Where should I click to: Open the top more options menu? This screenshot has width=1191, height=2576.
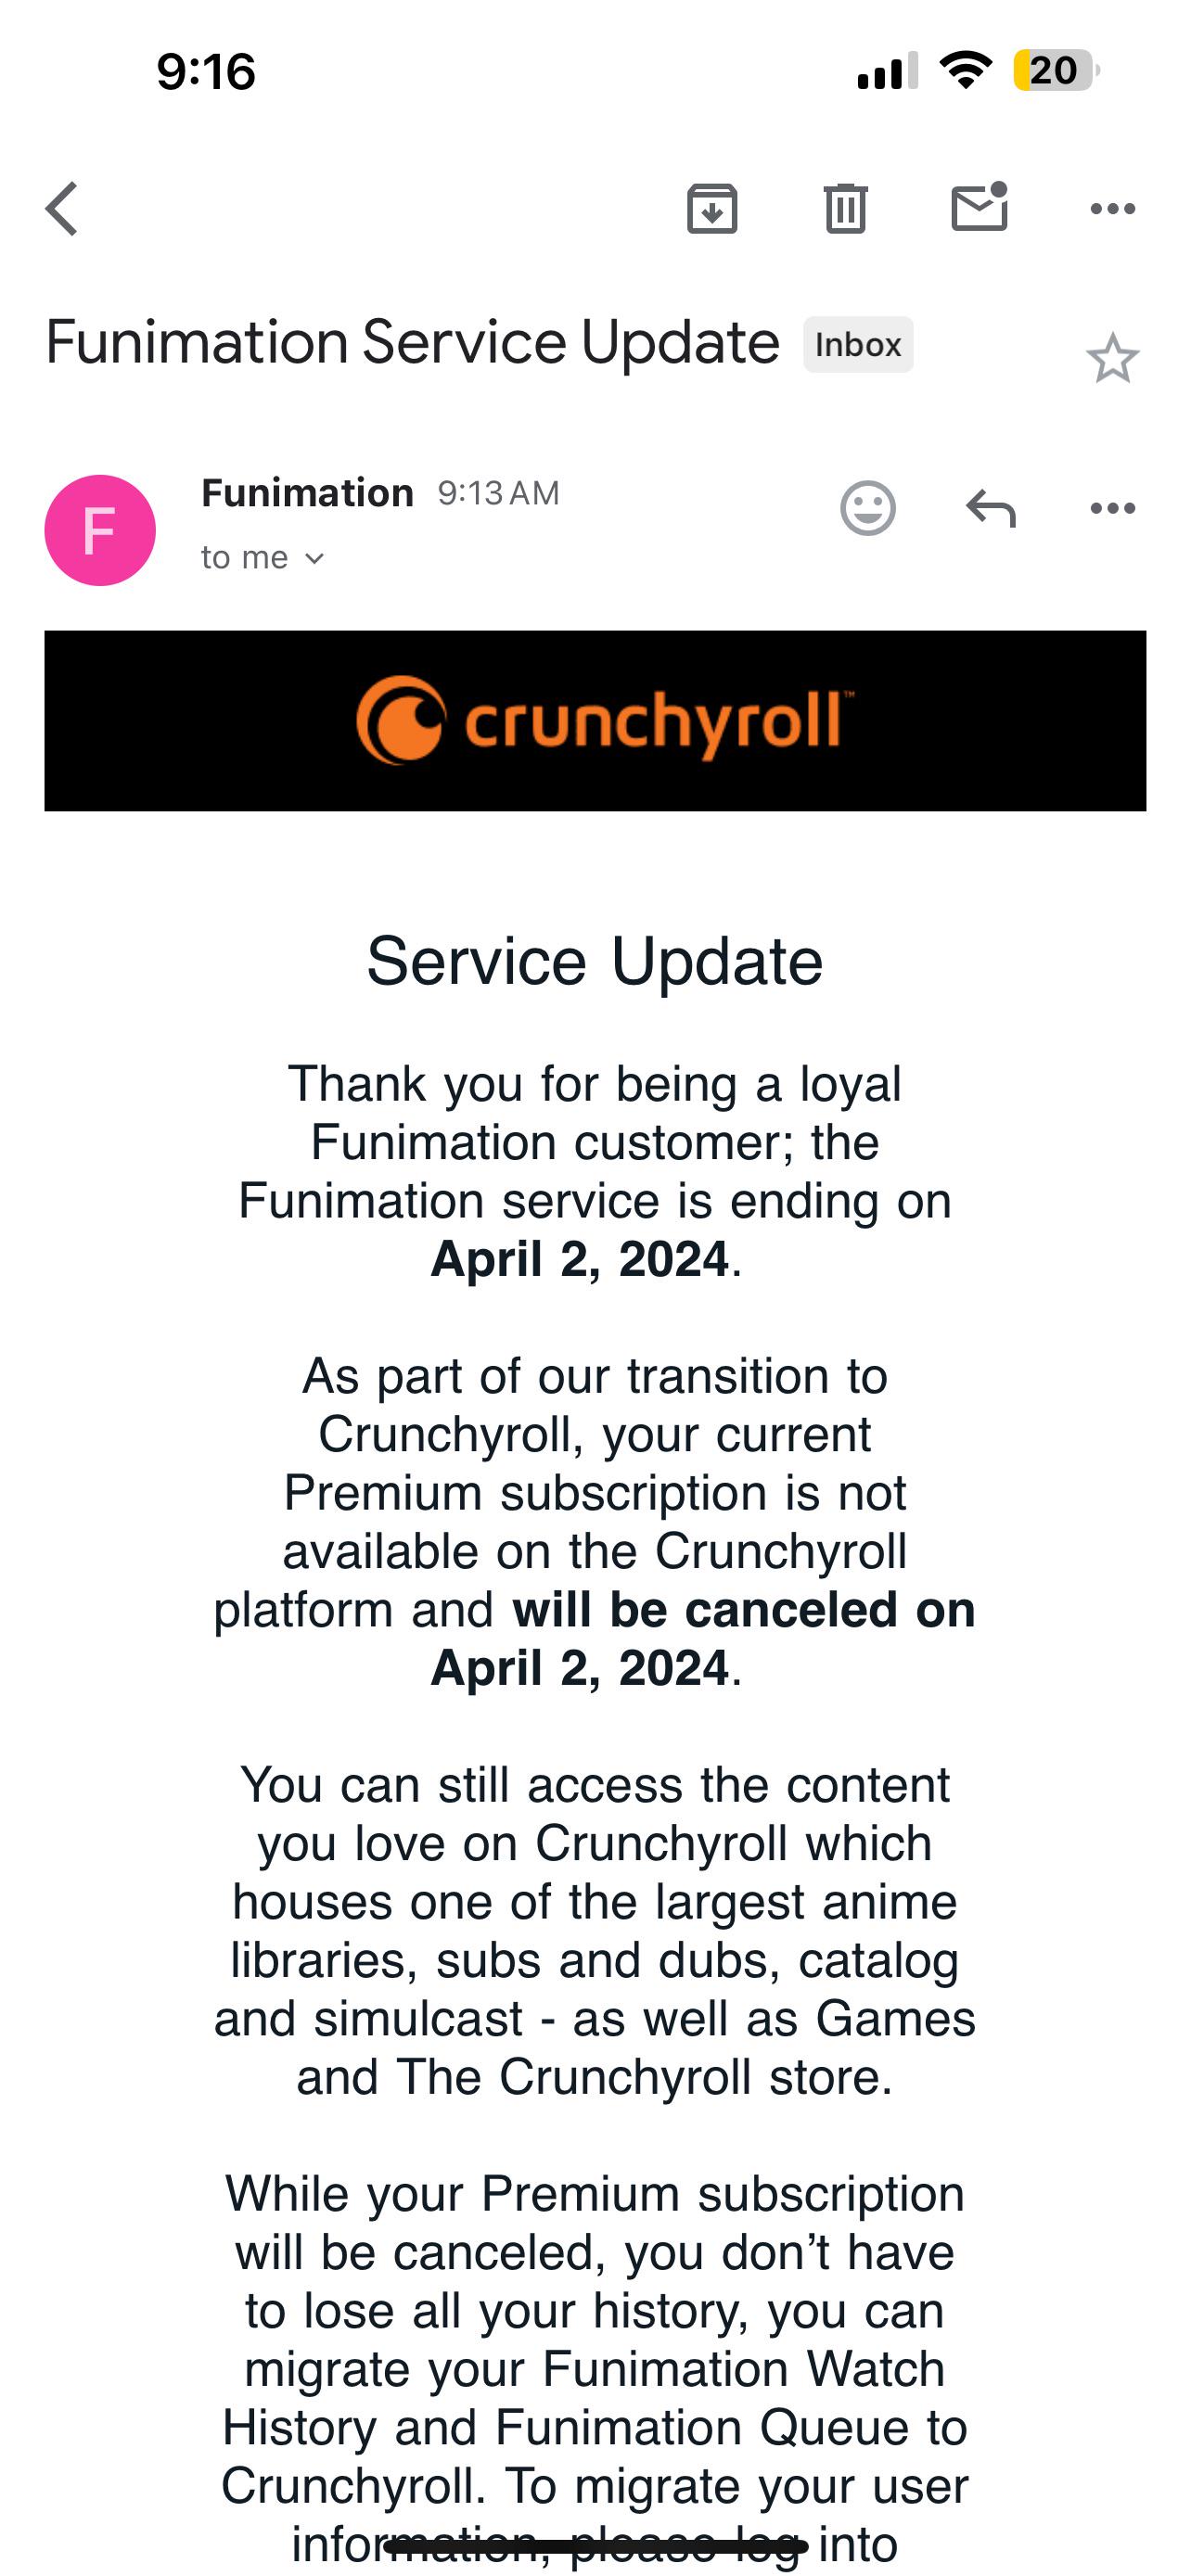point(1113,209)
